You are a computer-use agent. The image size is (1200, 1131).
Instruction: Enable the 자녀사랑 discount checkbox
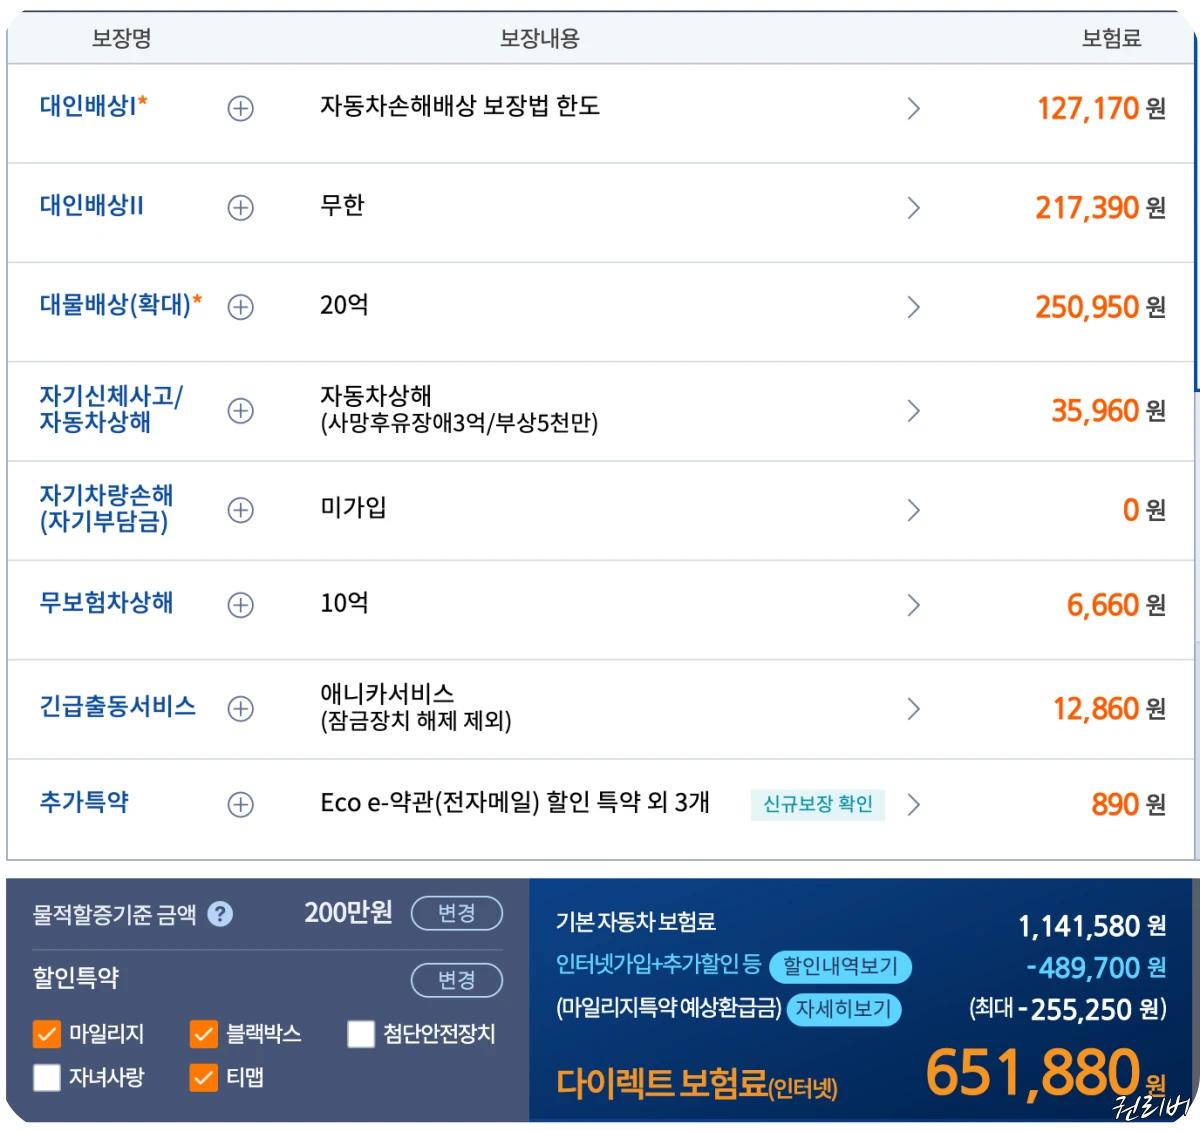tap(46, 1078)
